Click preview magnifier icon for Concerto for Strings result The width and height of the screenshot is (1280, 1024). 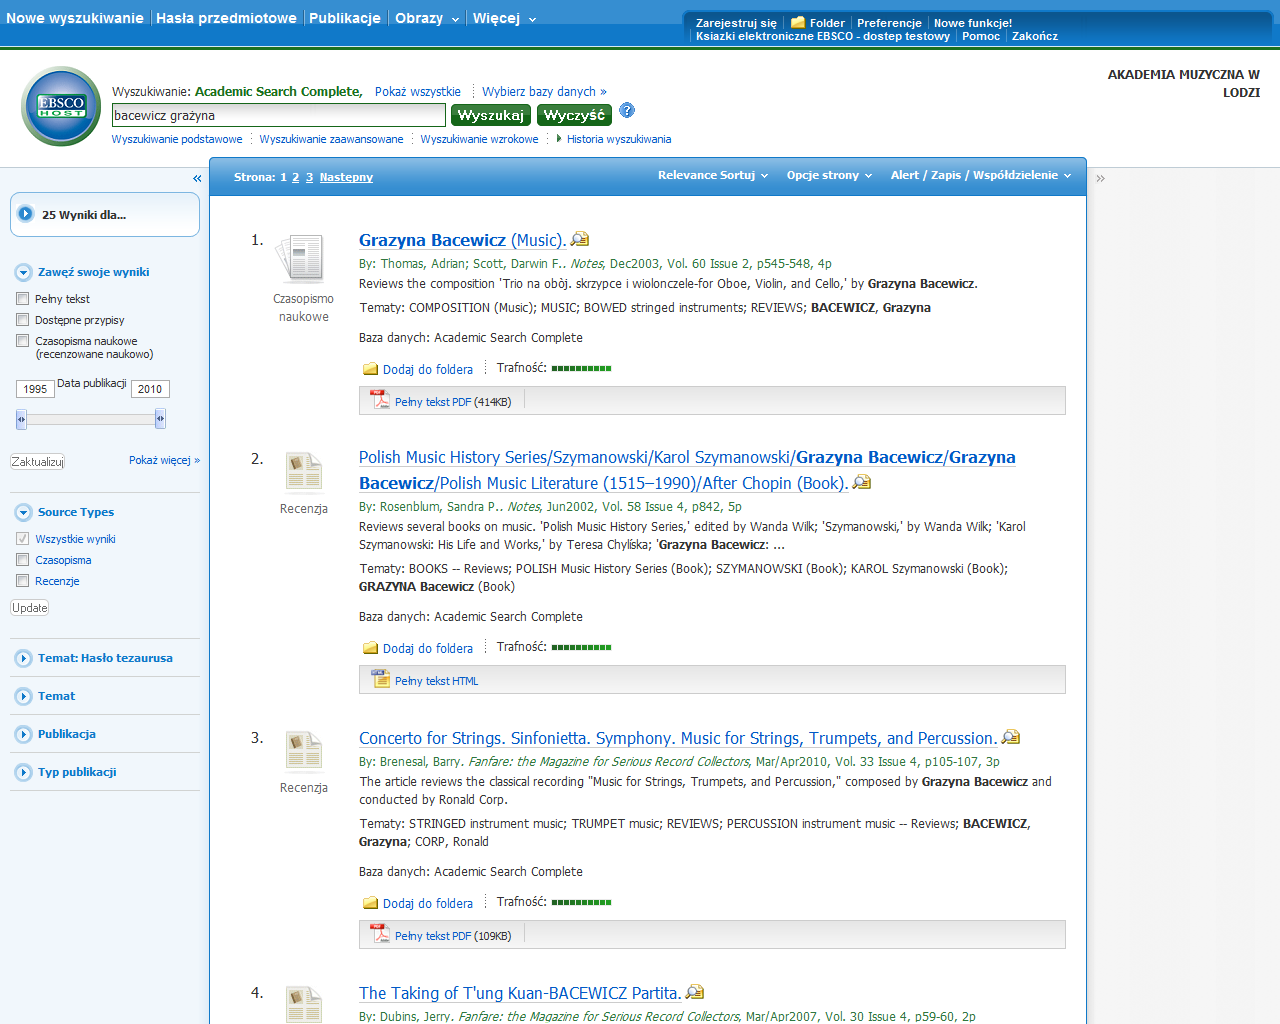coord(1011,737)
